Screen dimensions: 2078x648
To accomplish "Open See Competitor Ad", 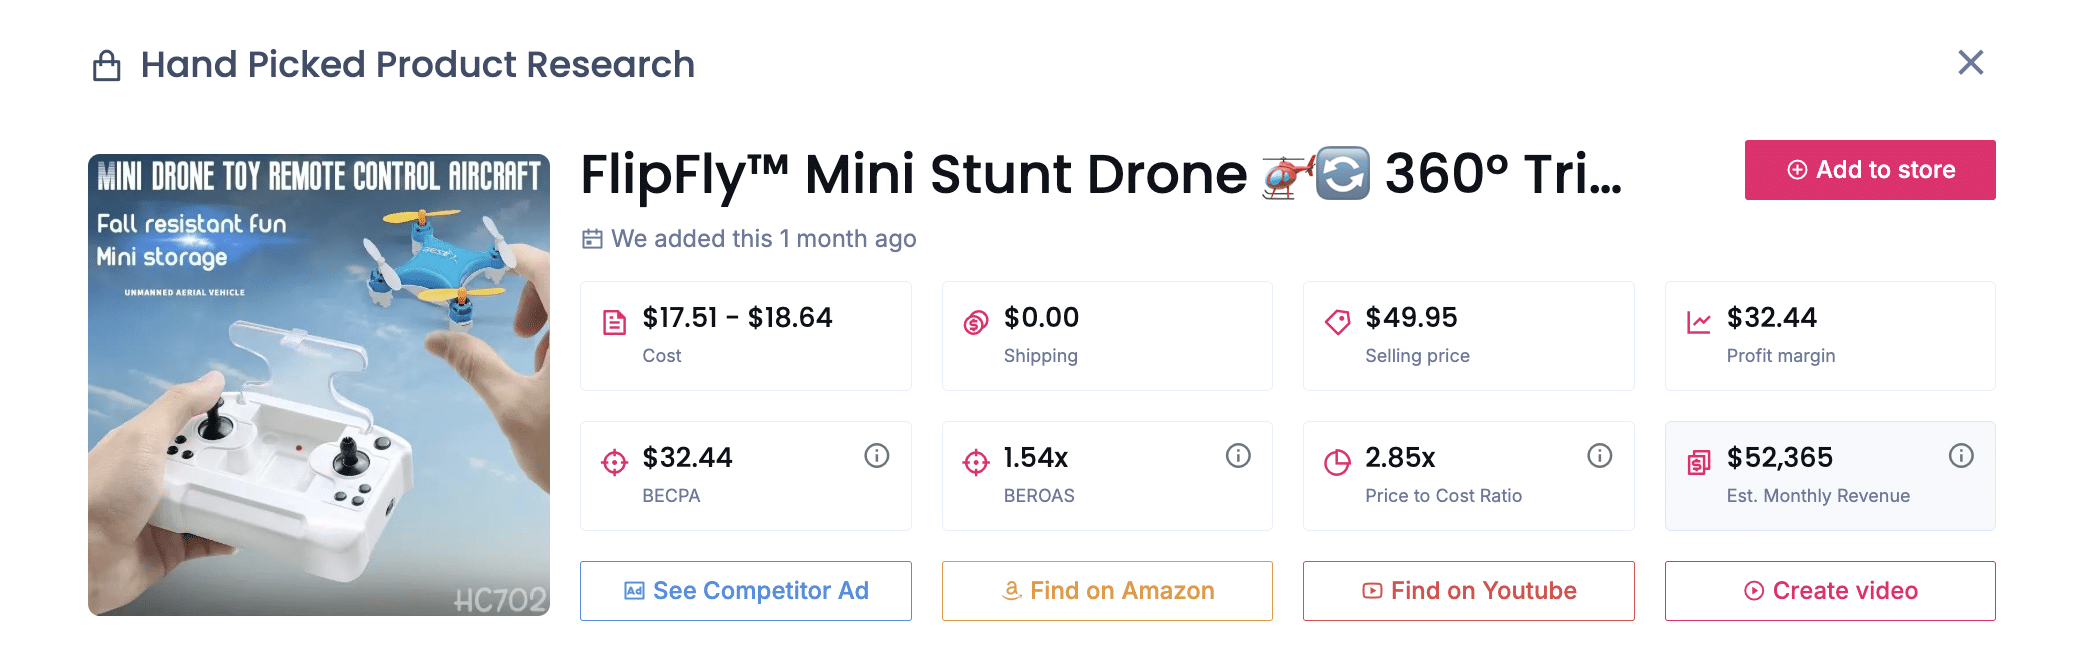I will coord(745,590).
